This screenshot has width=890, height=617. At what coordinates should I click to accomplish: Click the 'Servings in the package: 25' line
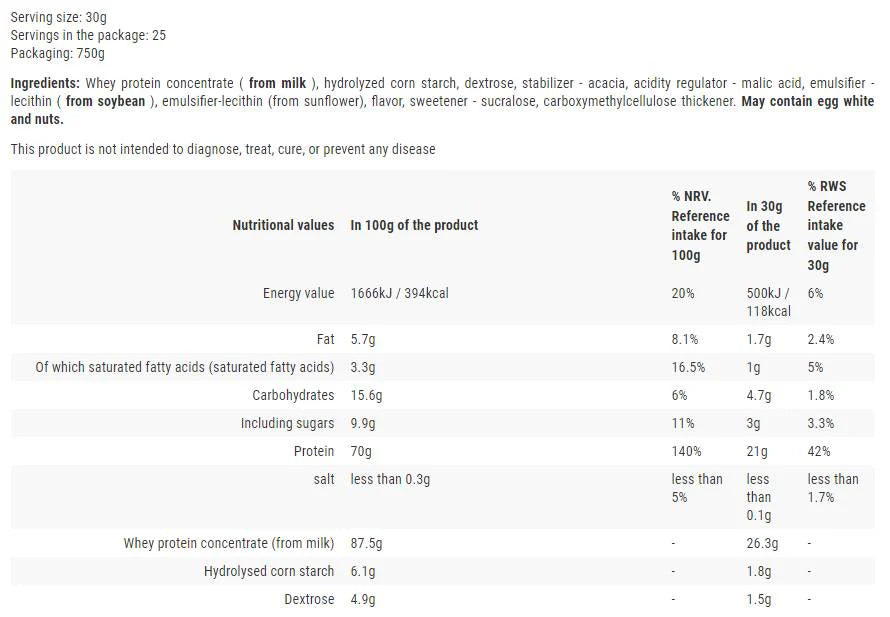88,35
